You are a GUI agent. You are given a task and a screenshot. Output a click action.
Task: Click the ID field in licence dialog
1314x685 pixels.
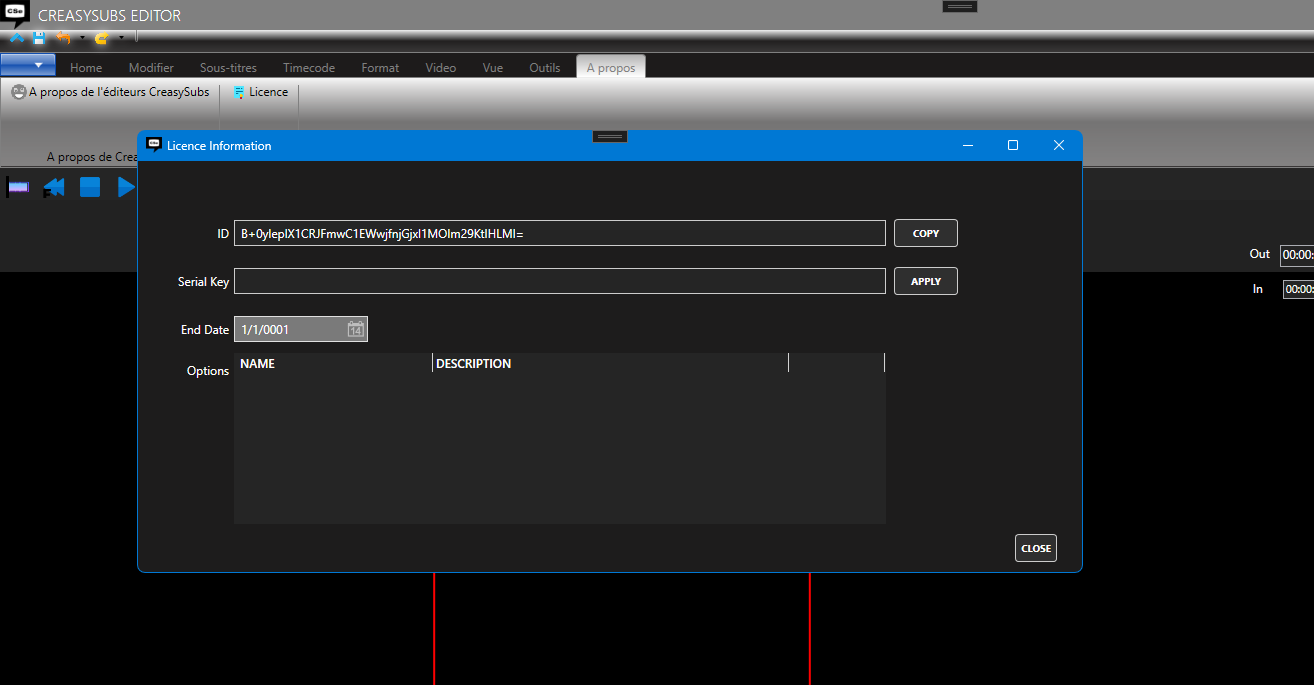560,233
